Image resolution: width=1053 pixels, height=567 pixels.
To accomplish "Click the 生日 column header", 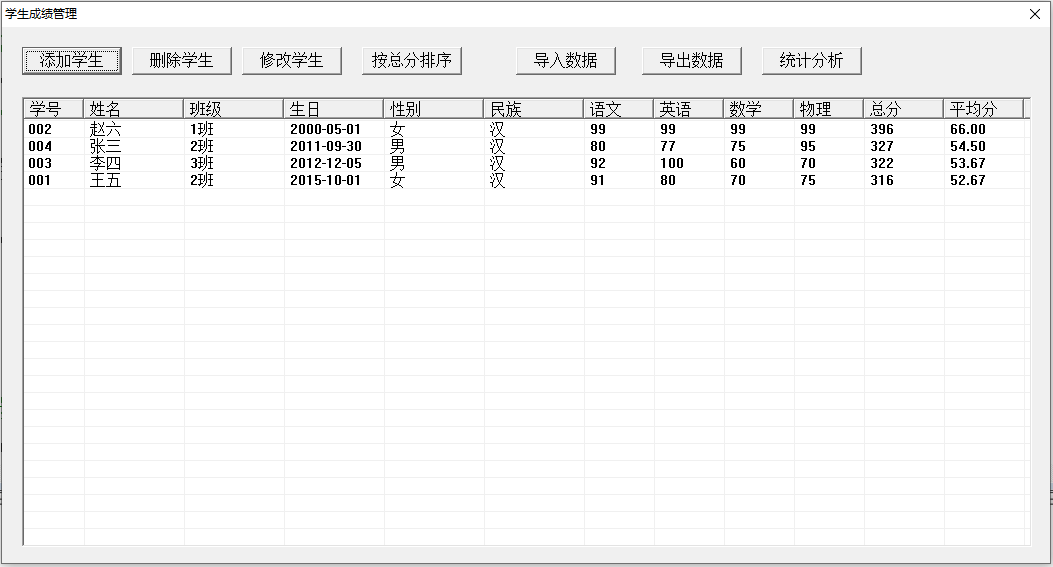I will coord(333,109).
